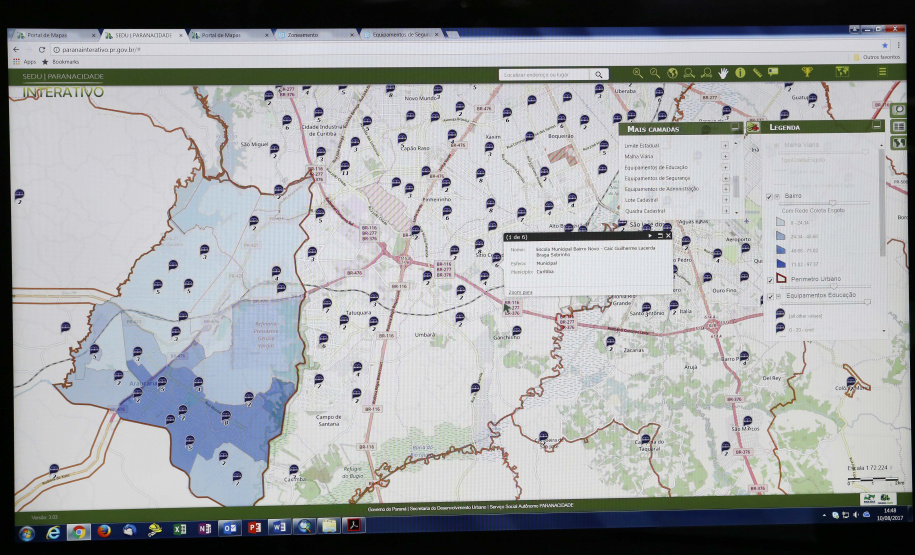The height and width of the screenshot is (555, 915).
Task: Select the ruler measure tool
Action: click(757, 73)
